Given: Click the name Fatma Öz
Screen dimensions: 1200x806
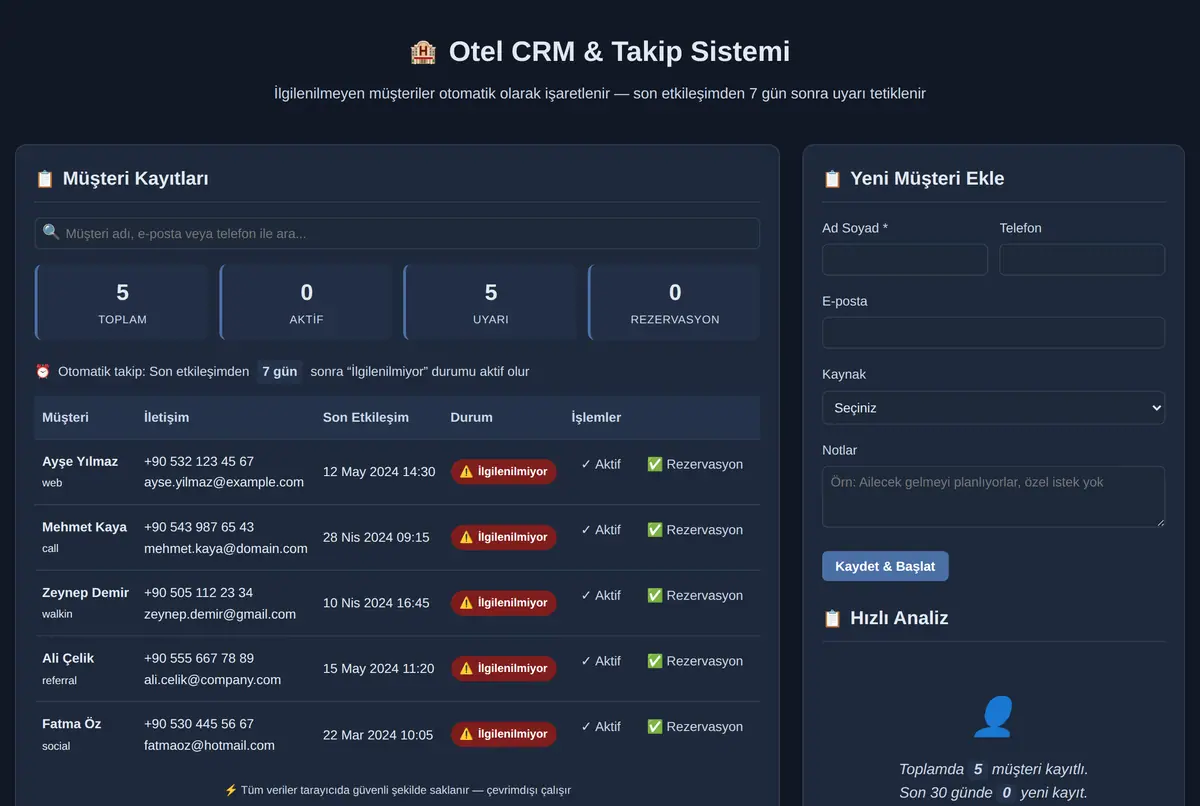Looking at the screenshot, I should pos(72,724).
